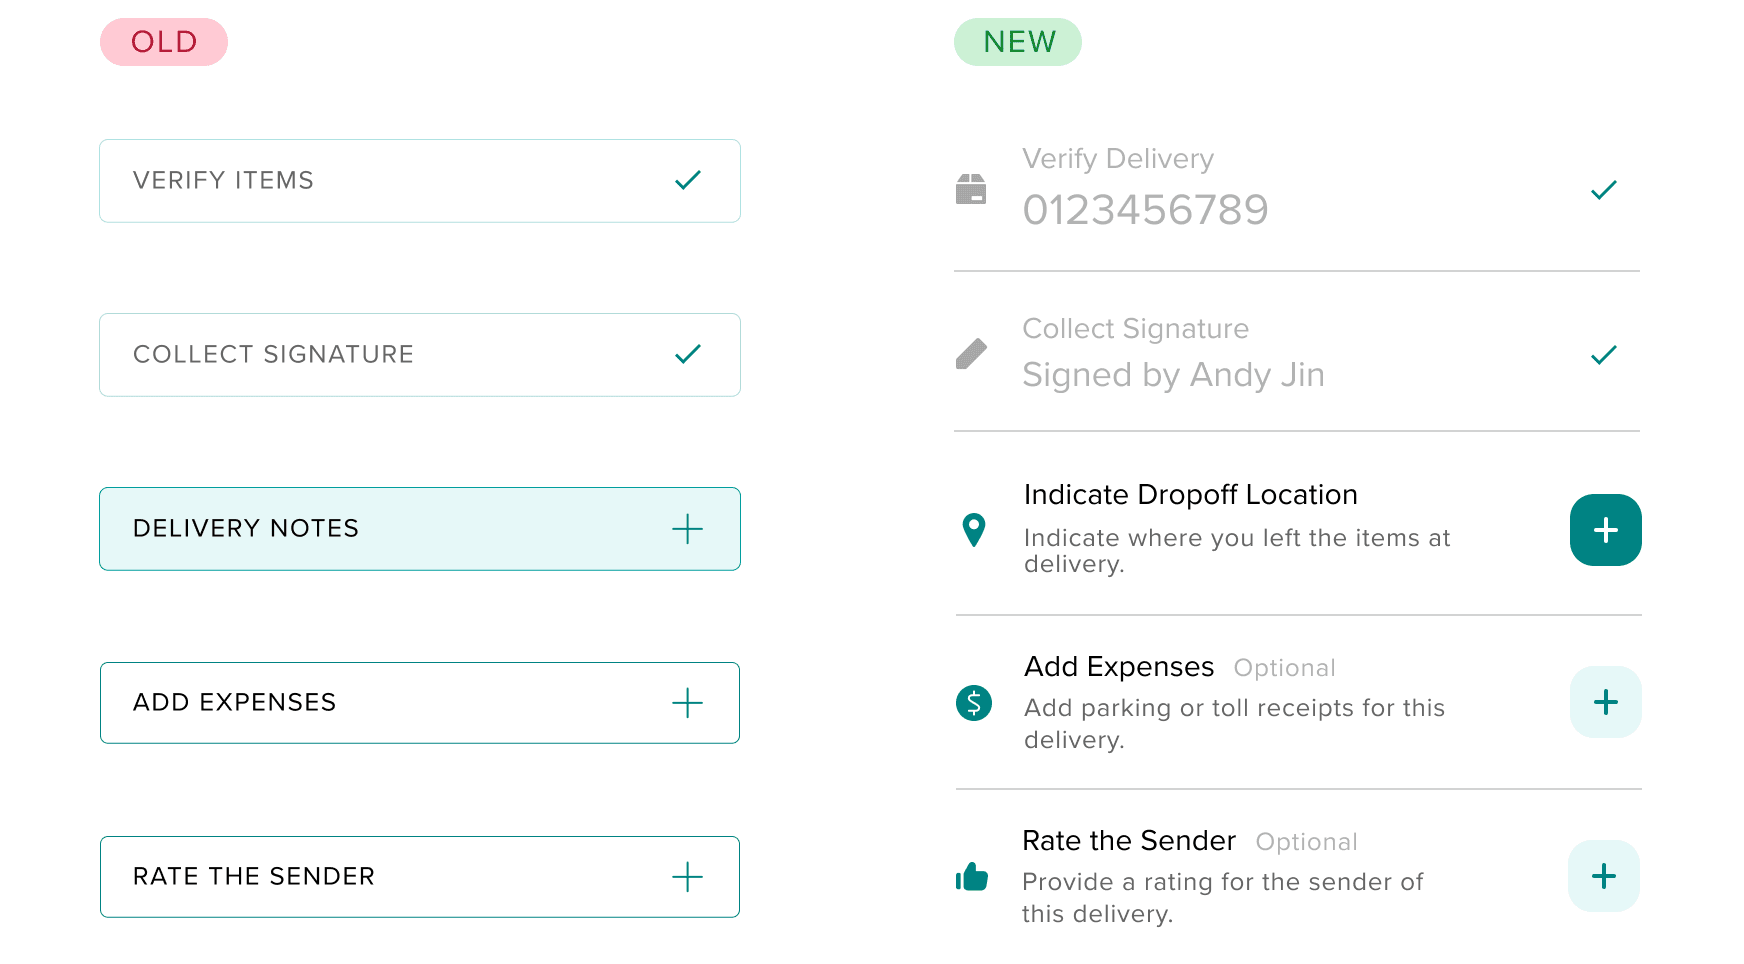
Task: Click the checkmark next to Signed by Andy Jin
Action: 1603,355
